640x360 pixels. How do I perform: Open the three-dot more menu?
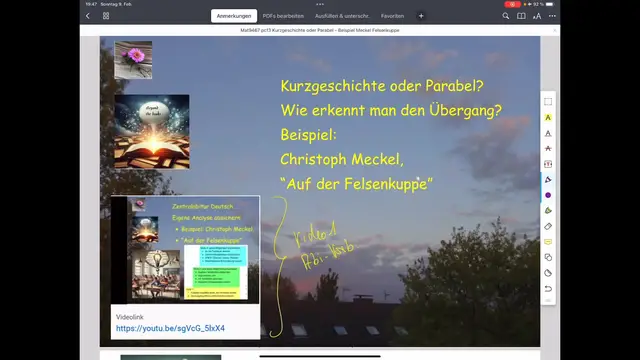[552, 16]
